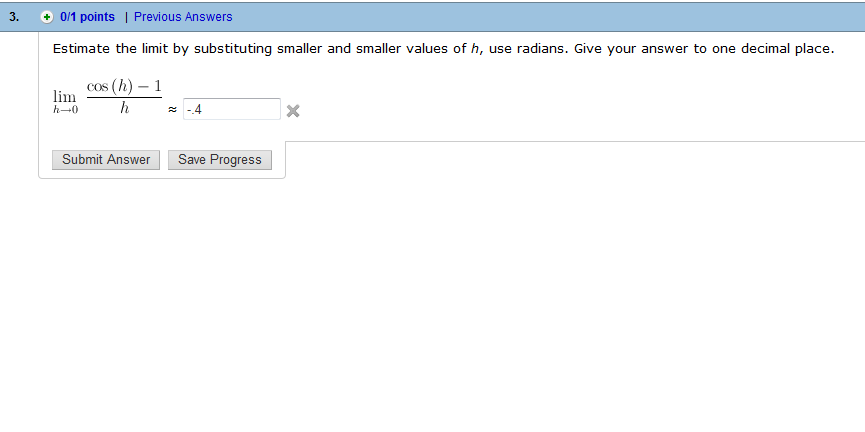Click the word radians in instructions
This screenshot has width=865, height=432.
point(541,49)
